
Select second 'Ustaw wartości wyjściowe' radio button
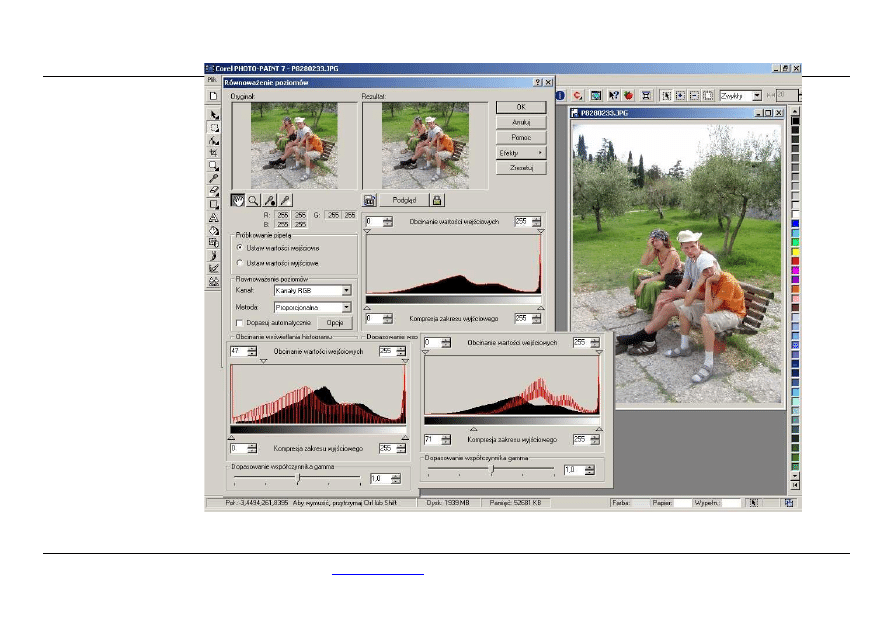240,262
